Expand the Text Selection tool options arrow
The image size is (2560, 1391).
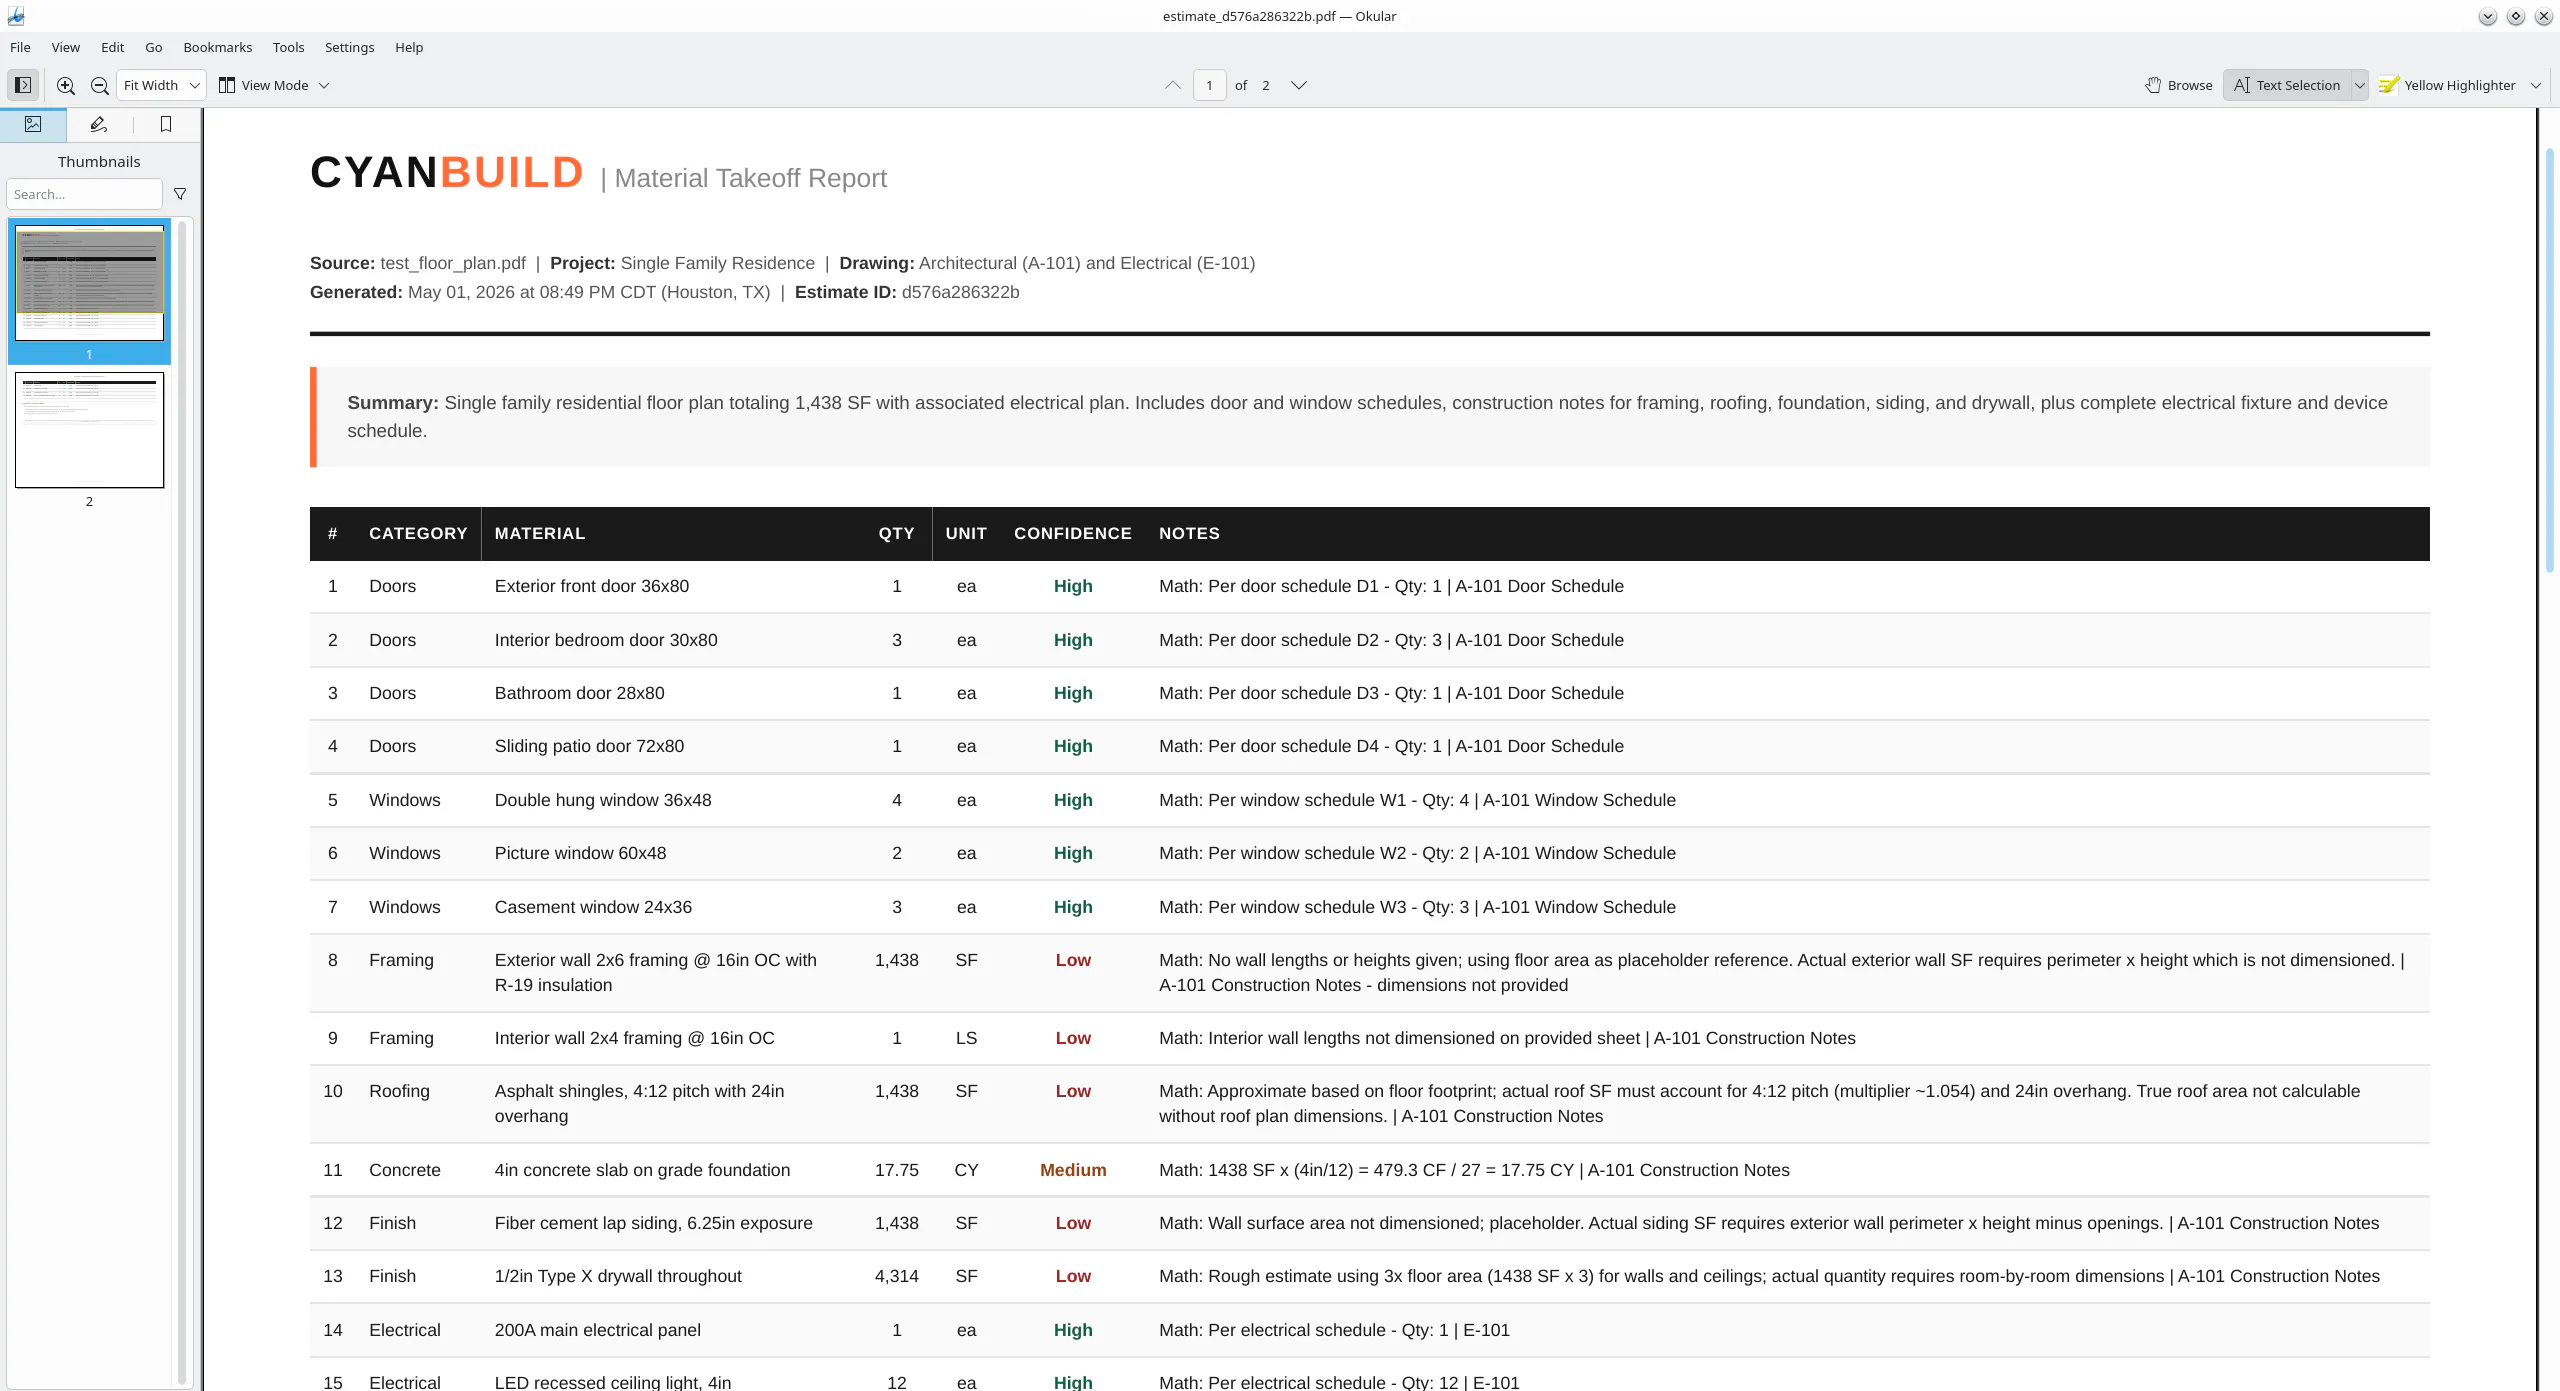point(2359,85)
